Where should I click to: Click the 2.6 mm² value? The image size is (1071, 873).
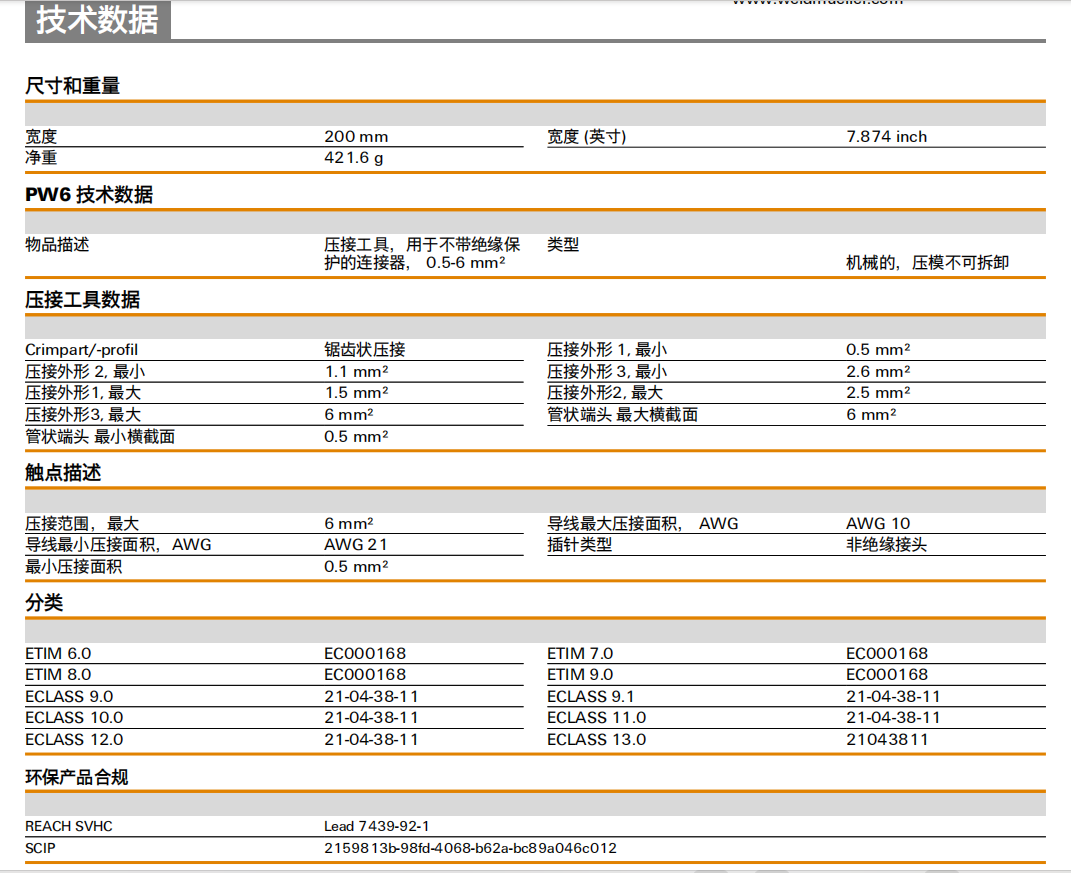[x=877, y=372]
